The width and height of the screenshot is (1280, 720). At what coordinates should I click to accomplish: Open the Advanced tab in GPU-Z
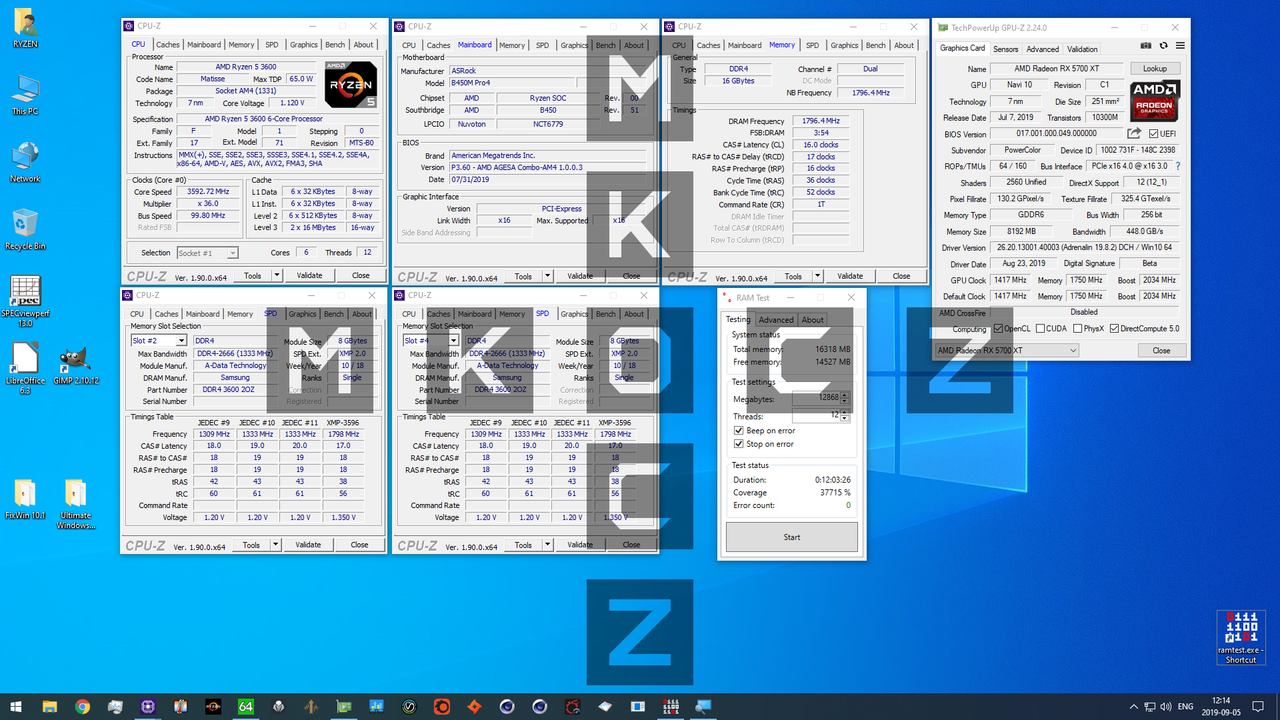point(1042,48)
